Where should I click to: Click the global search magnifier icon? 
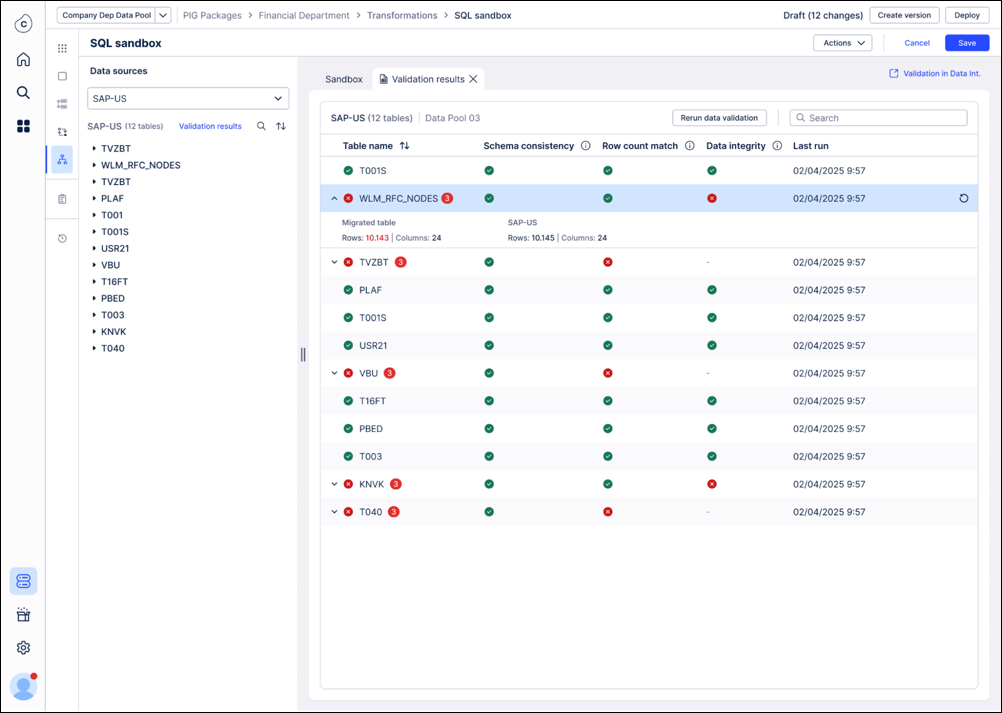click(x=23, y=92)
